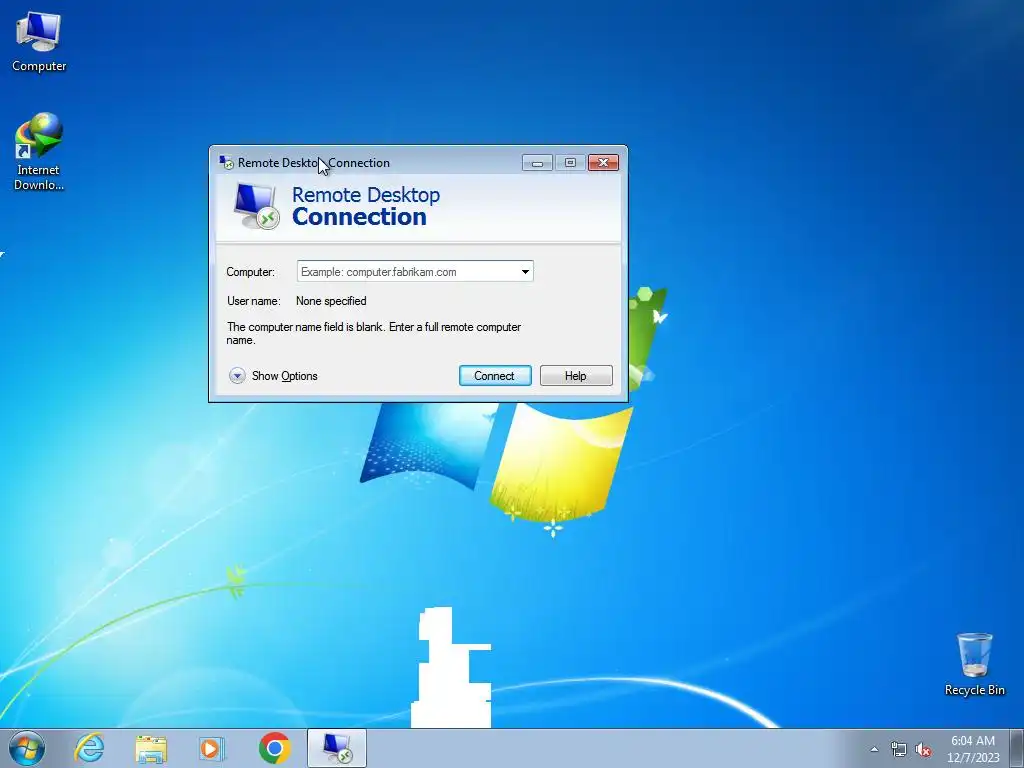
Task: Select the Computer desktop icon
Action: 39,43
